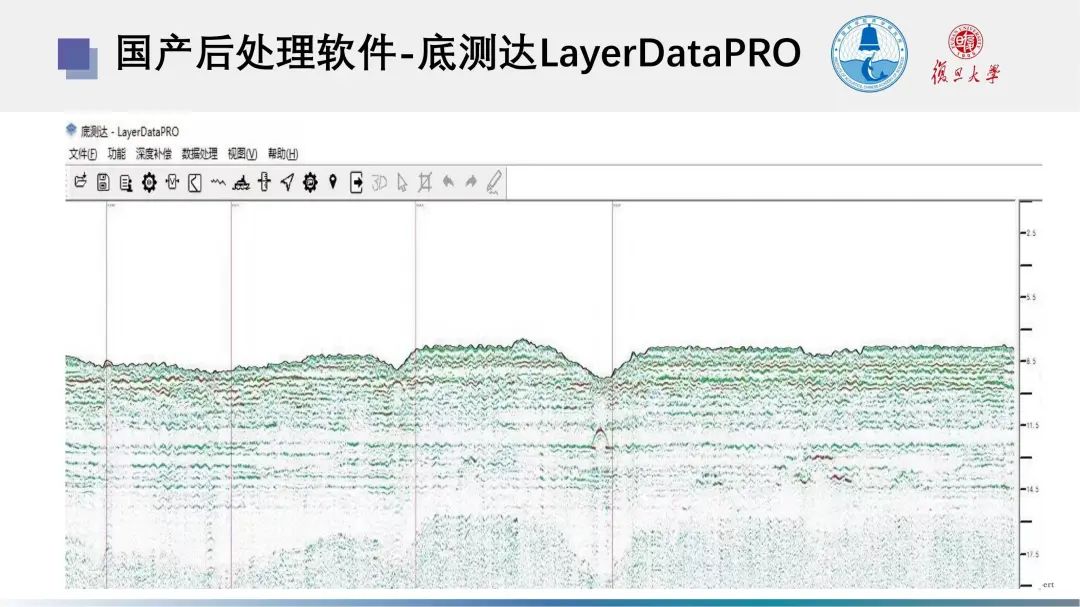Click the crop tool icon
The image size is (1080, 607).
tap(425, 182)
